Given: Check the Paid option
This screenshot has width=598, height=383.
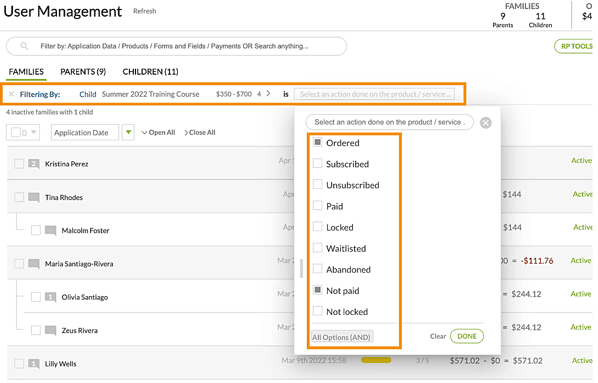Looking at the screenshot, I should click(x=317, y=206).
